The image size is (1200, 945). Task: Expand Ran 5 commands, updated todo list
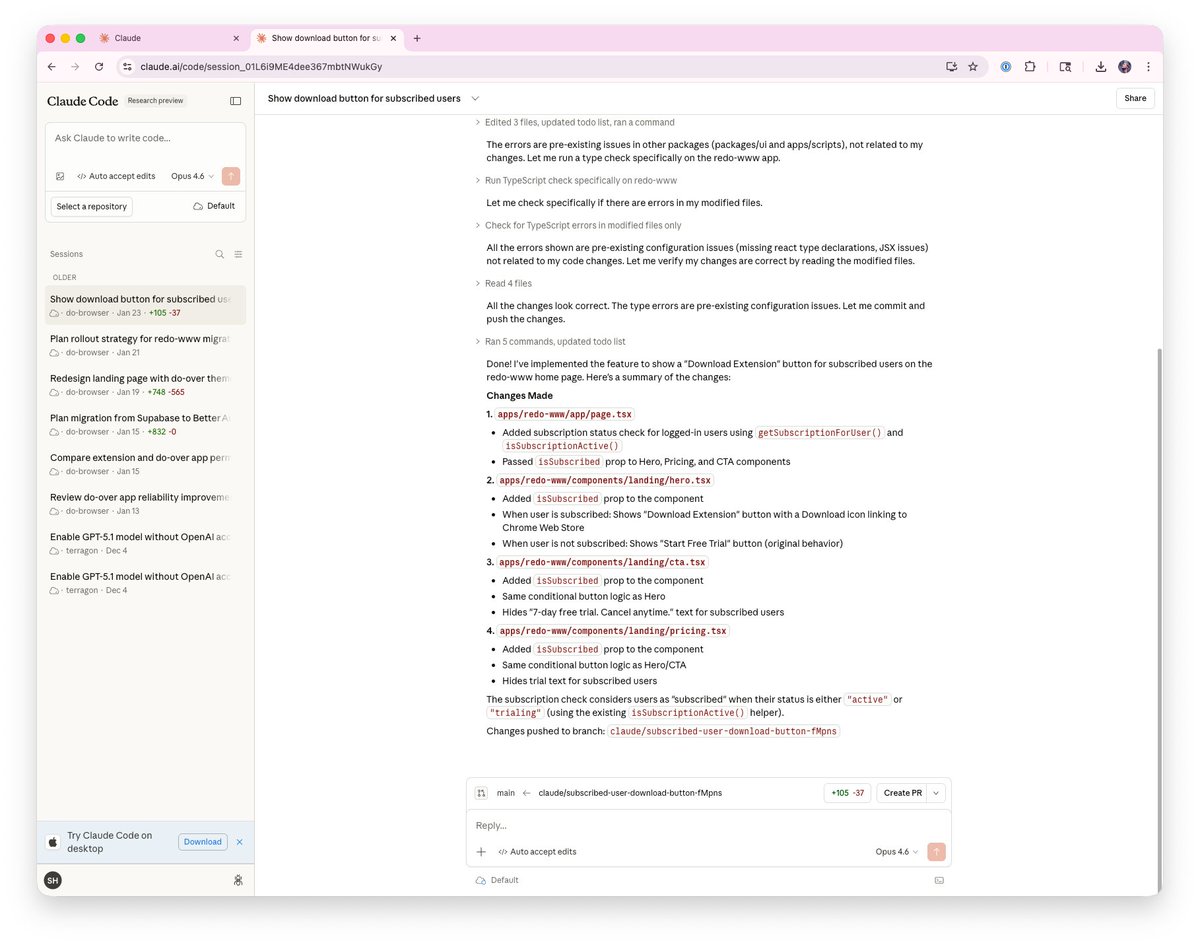point(549,341)
